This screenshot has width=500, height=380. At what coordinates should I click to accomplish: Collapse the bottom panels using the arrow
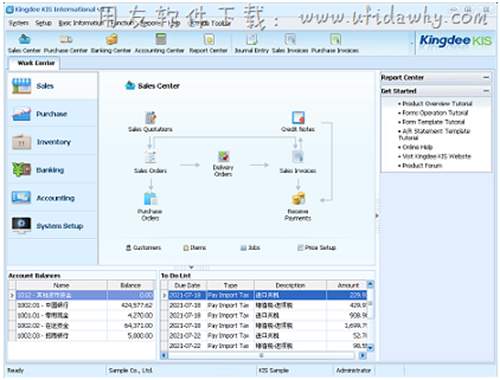click(x=191, y=267)
